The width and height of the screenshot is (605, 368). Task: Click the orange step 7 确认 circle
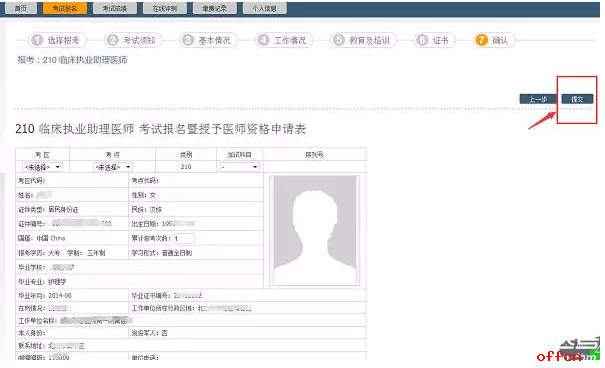point(482,40)
